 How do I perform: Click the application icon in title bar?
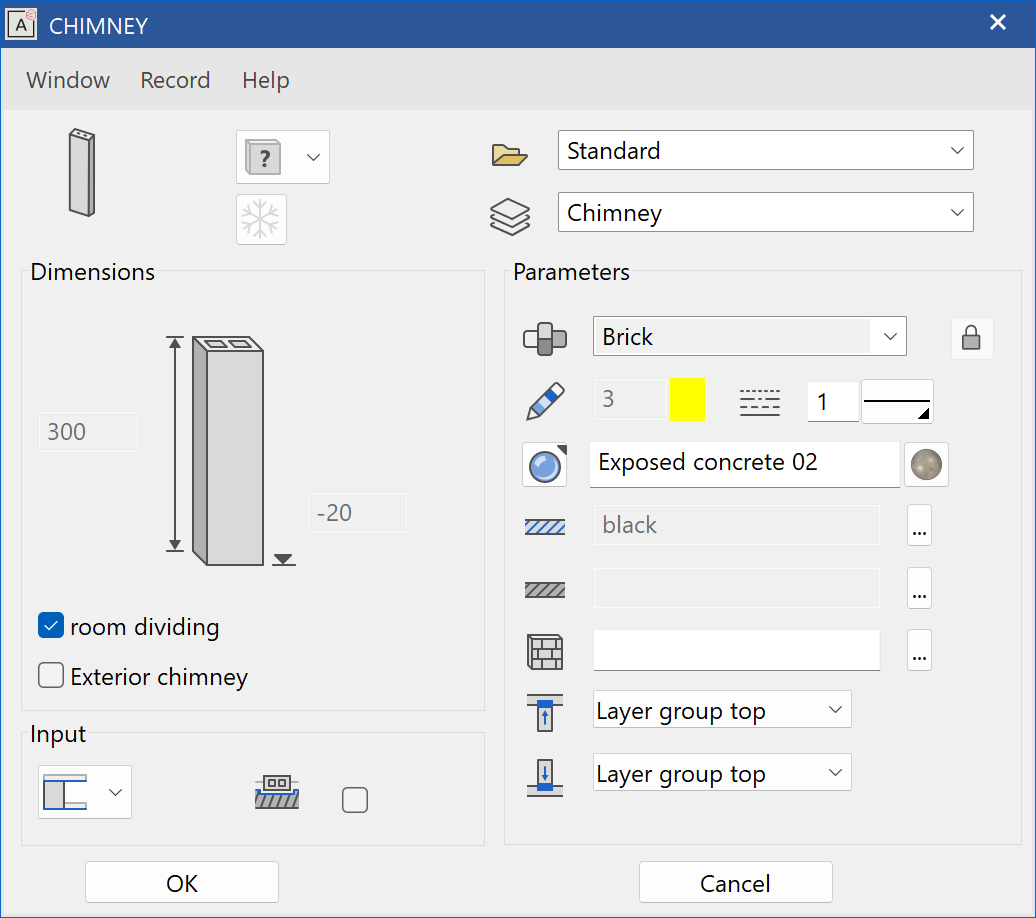(21, 24)
